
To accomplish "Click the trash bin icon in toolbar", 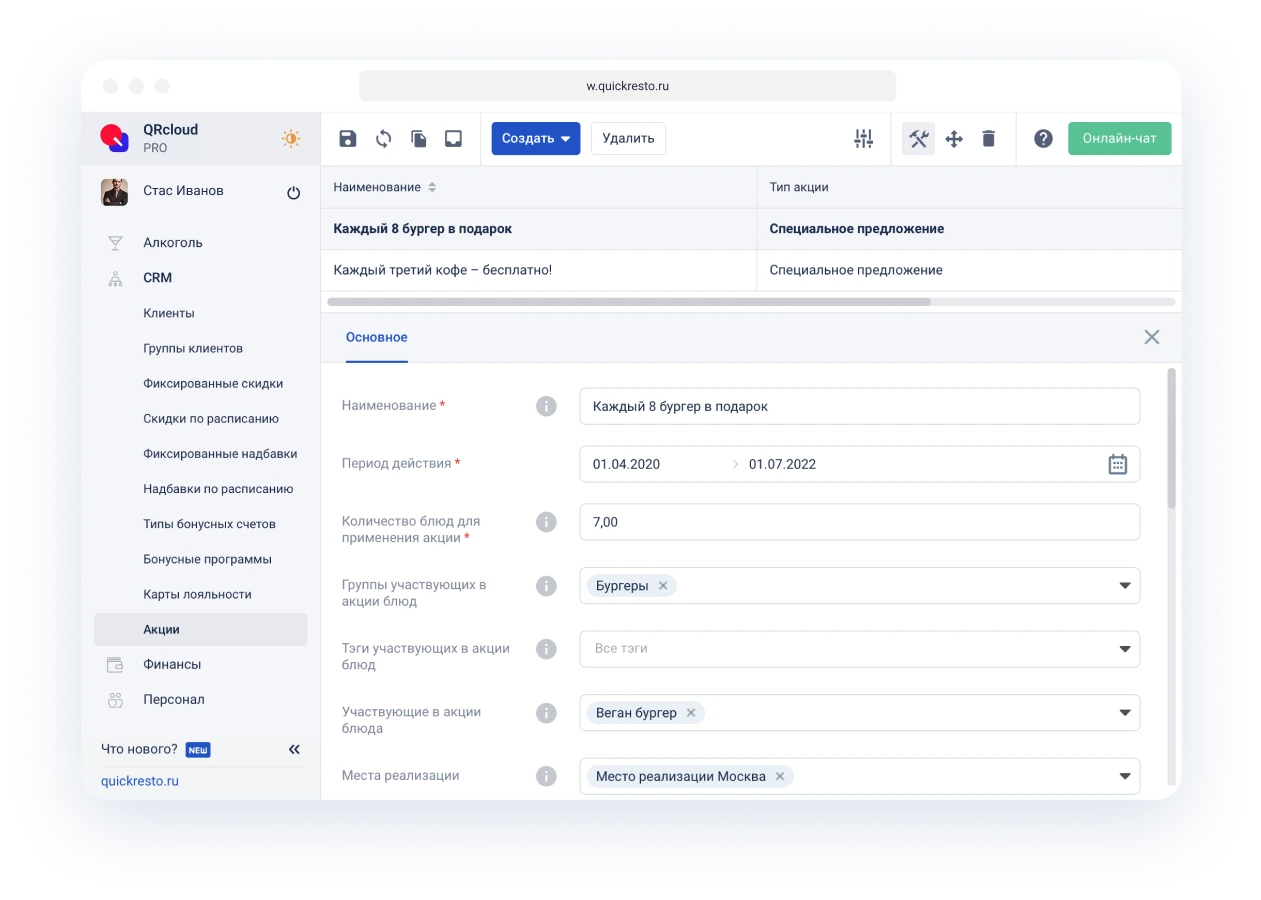I will click(x=989, y=139).
